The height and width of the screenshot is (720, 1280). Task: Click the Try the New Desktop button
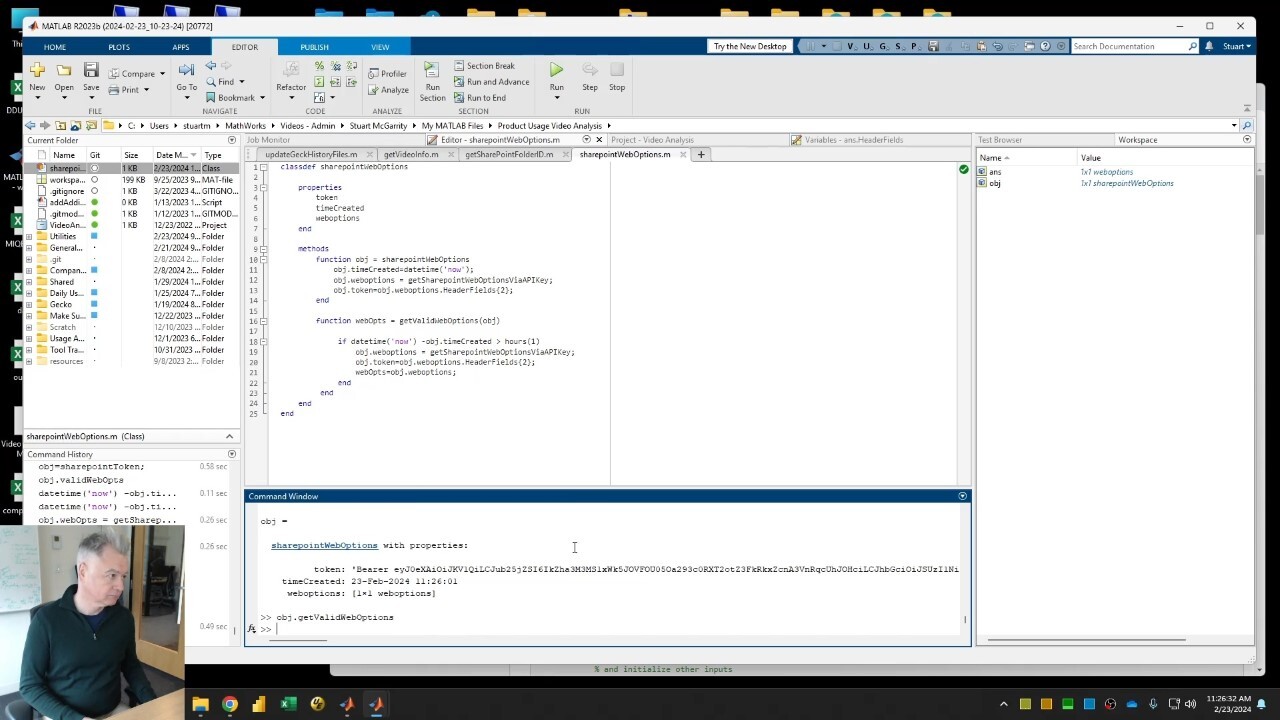[750, 46]
